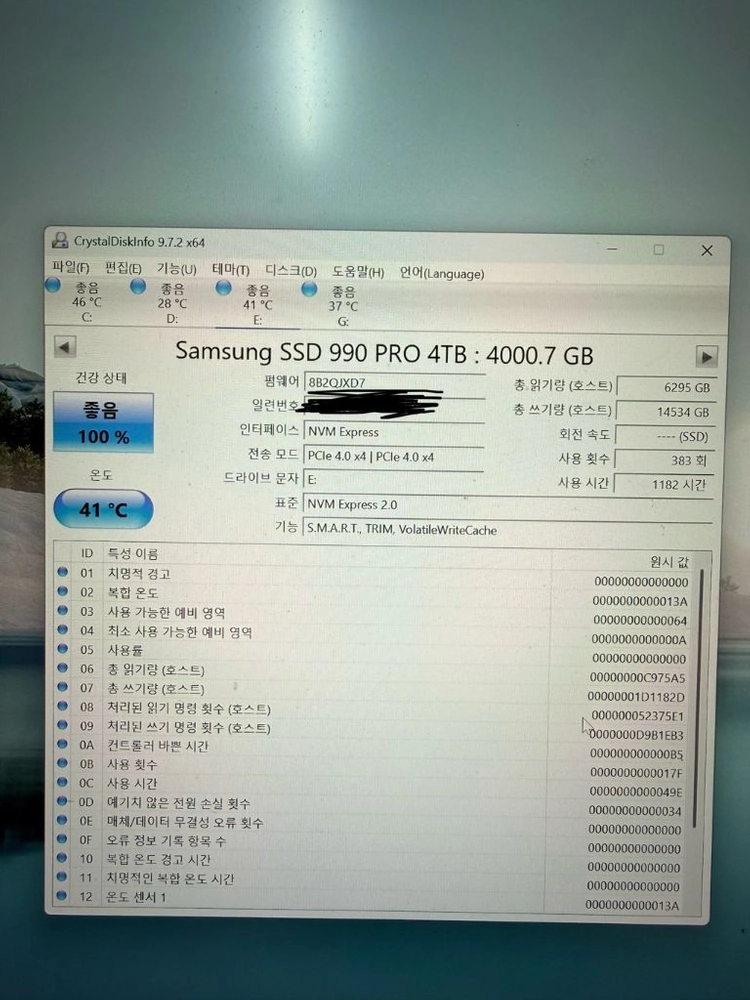This screenshot has width=750, height=1000.
Task: Click the total host writes value 14534 GB
Action: 666,412
